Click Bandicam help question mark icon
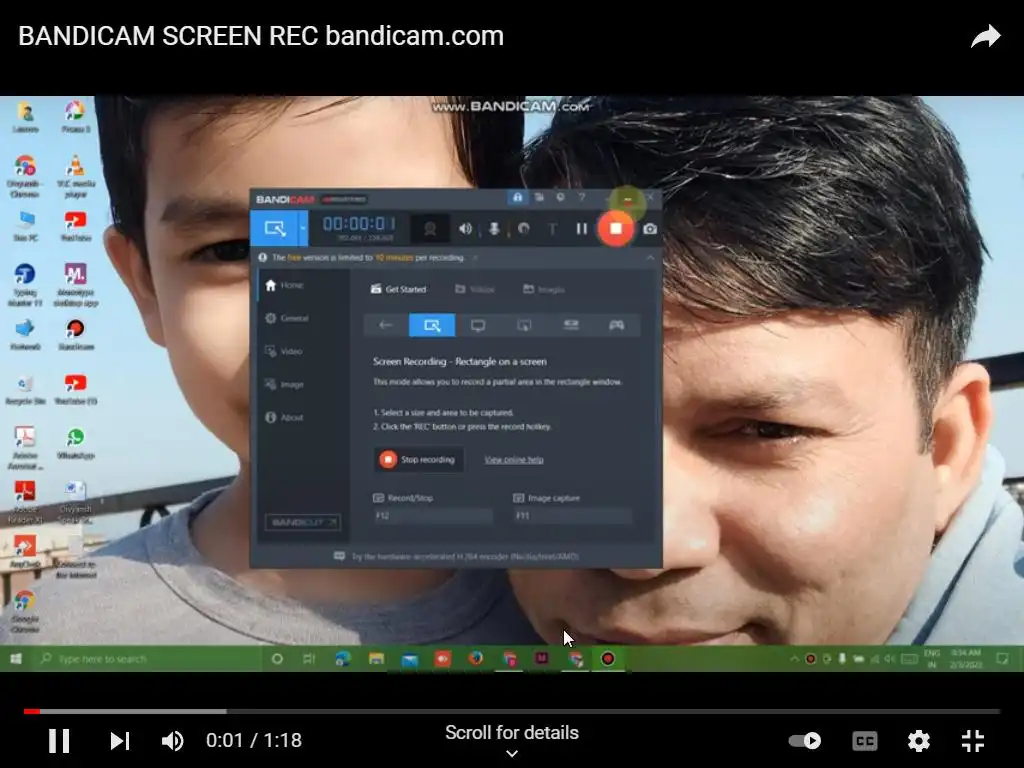This screenshot has width=1024, height=768. [x=581, y=197]
